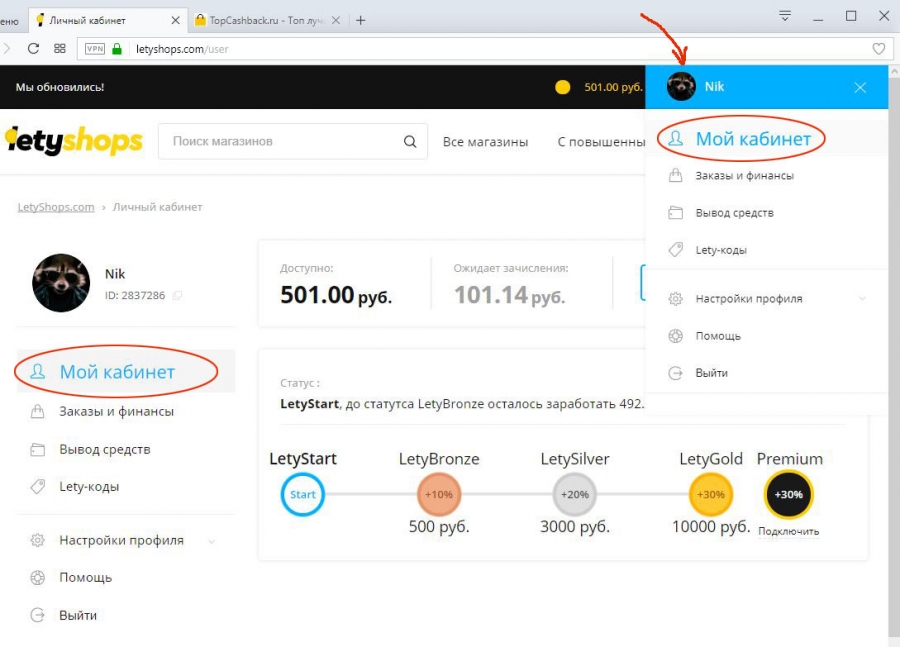Image resolution: width=900 pixels, height=647 pixels.
Task: Bookmark page with the heart icon
Action: click(x=878, y=49)
